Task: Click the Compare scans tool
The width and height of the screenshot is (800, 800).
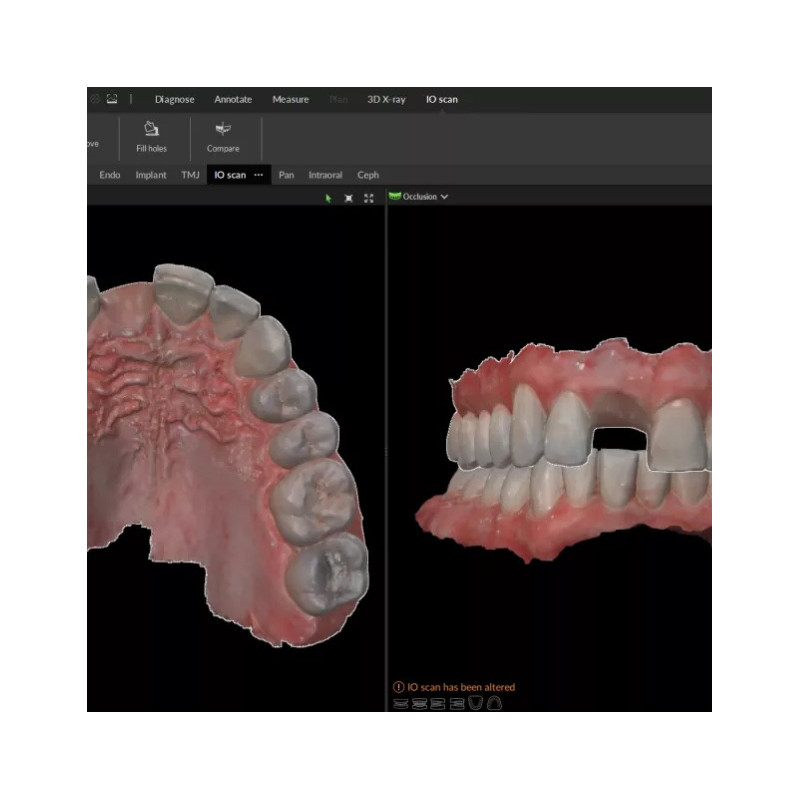Action: pyautogui.click(x=223, y=137)
